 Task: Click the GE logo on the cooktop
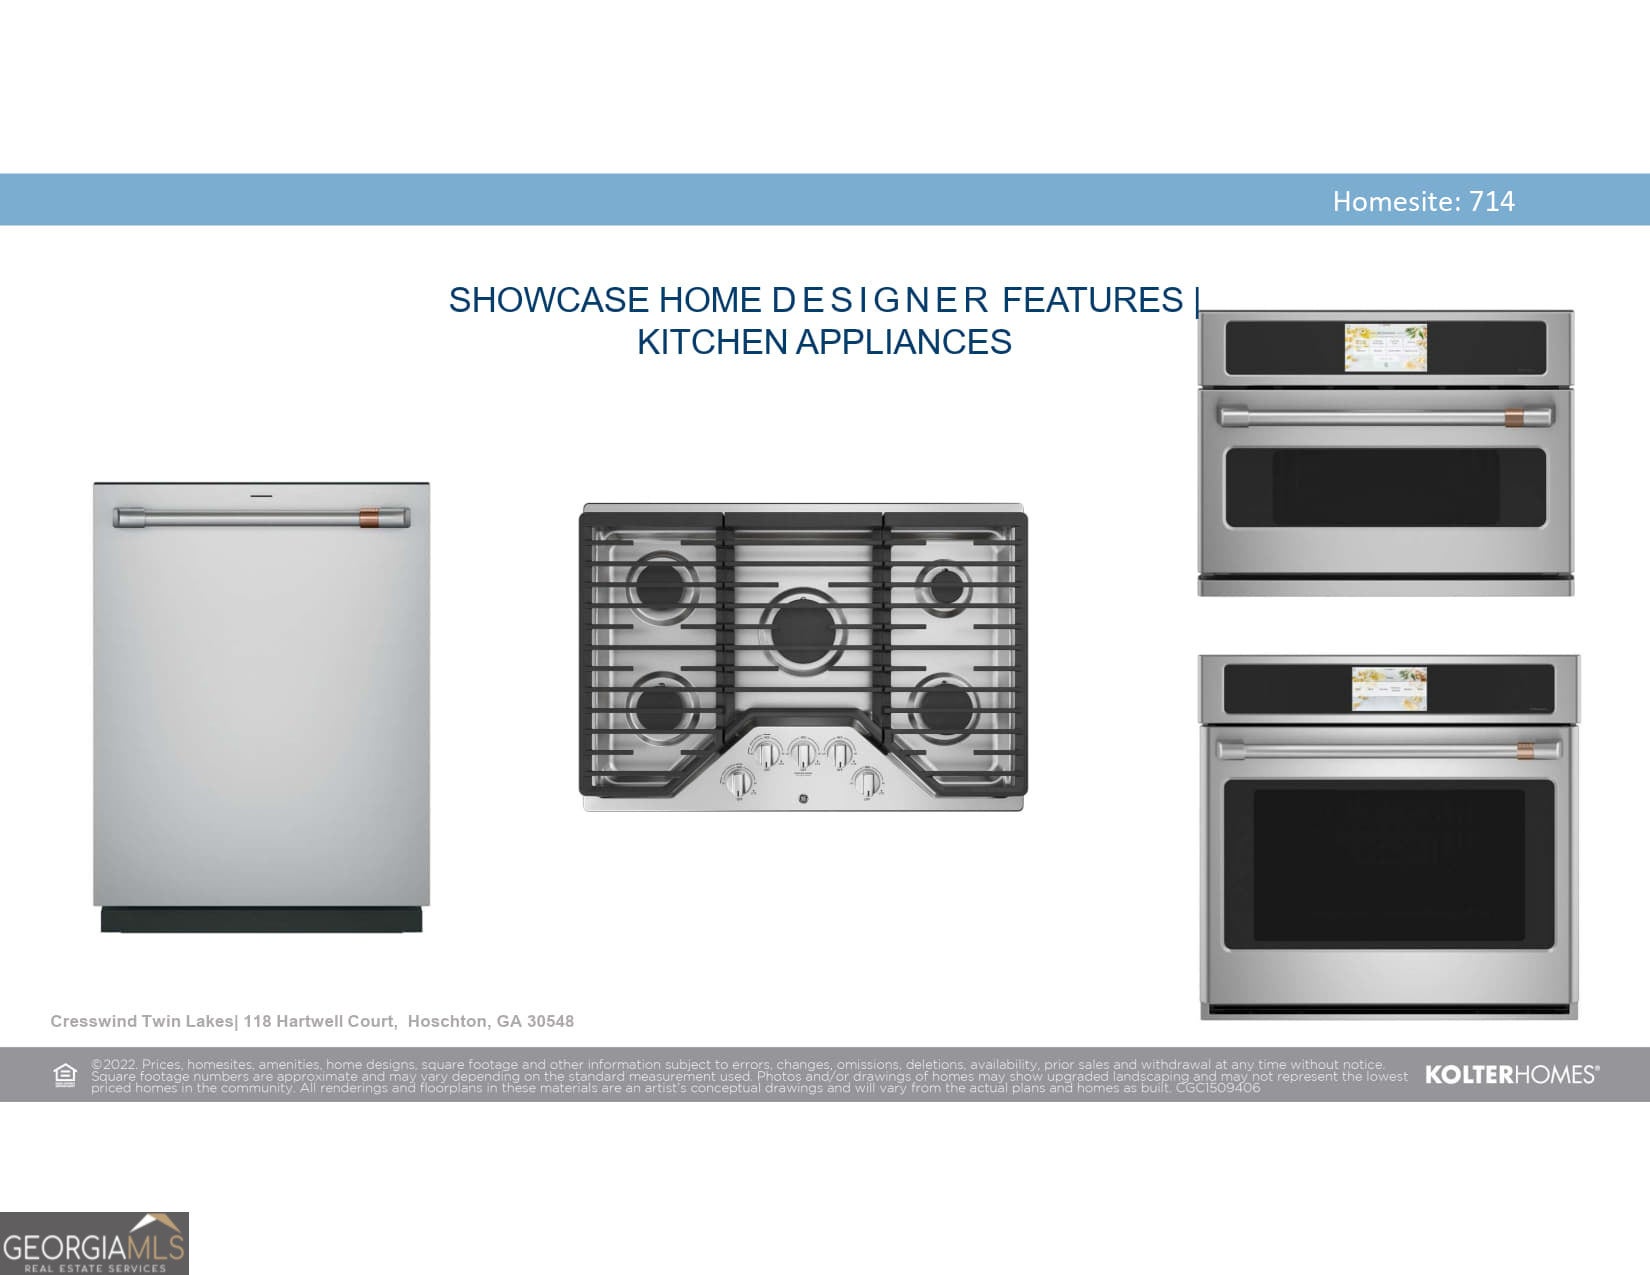[803, 798]
